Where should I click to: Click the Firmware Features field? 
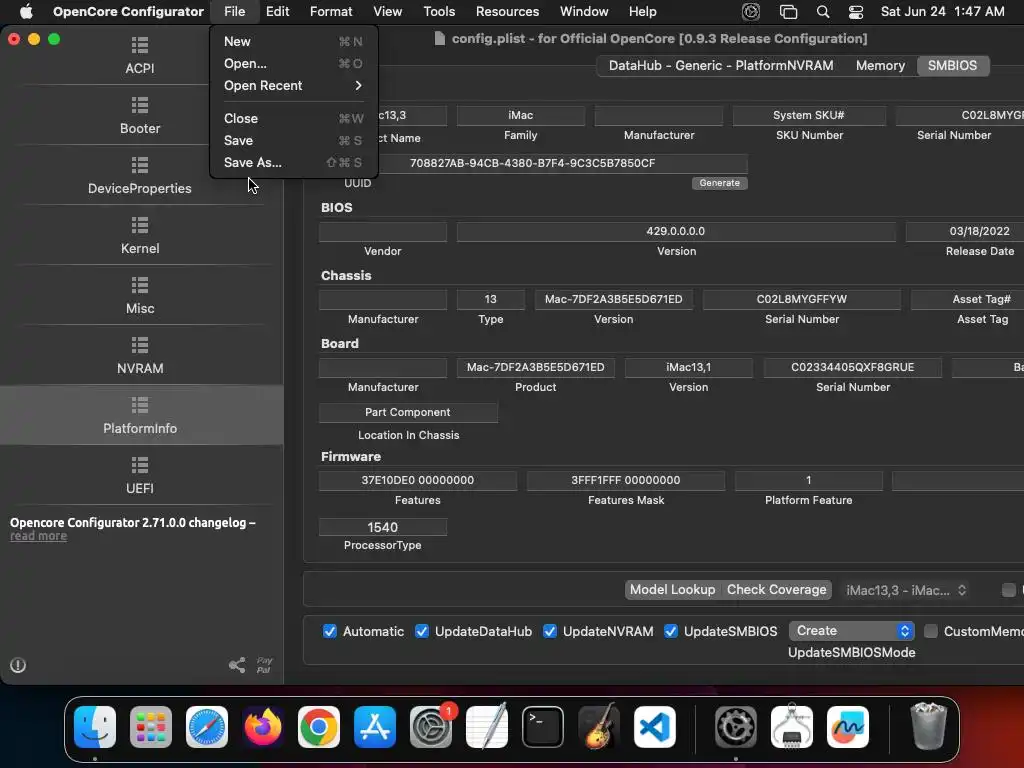click(418, 481)
